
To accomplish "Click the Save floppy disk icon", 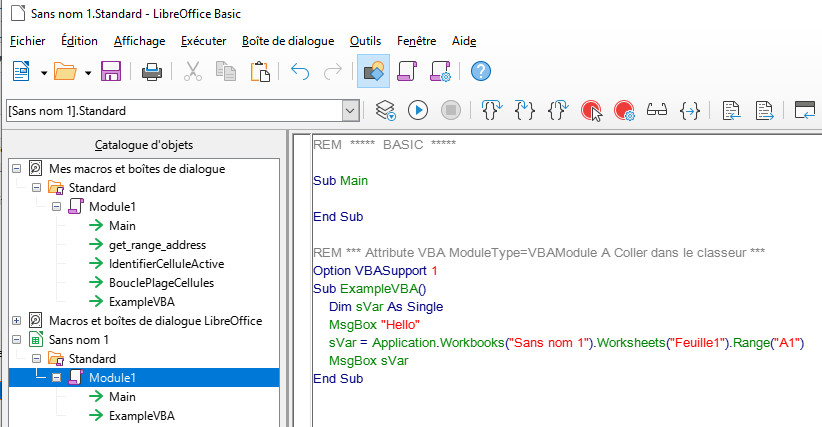I will [111, 71].
